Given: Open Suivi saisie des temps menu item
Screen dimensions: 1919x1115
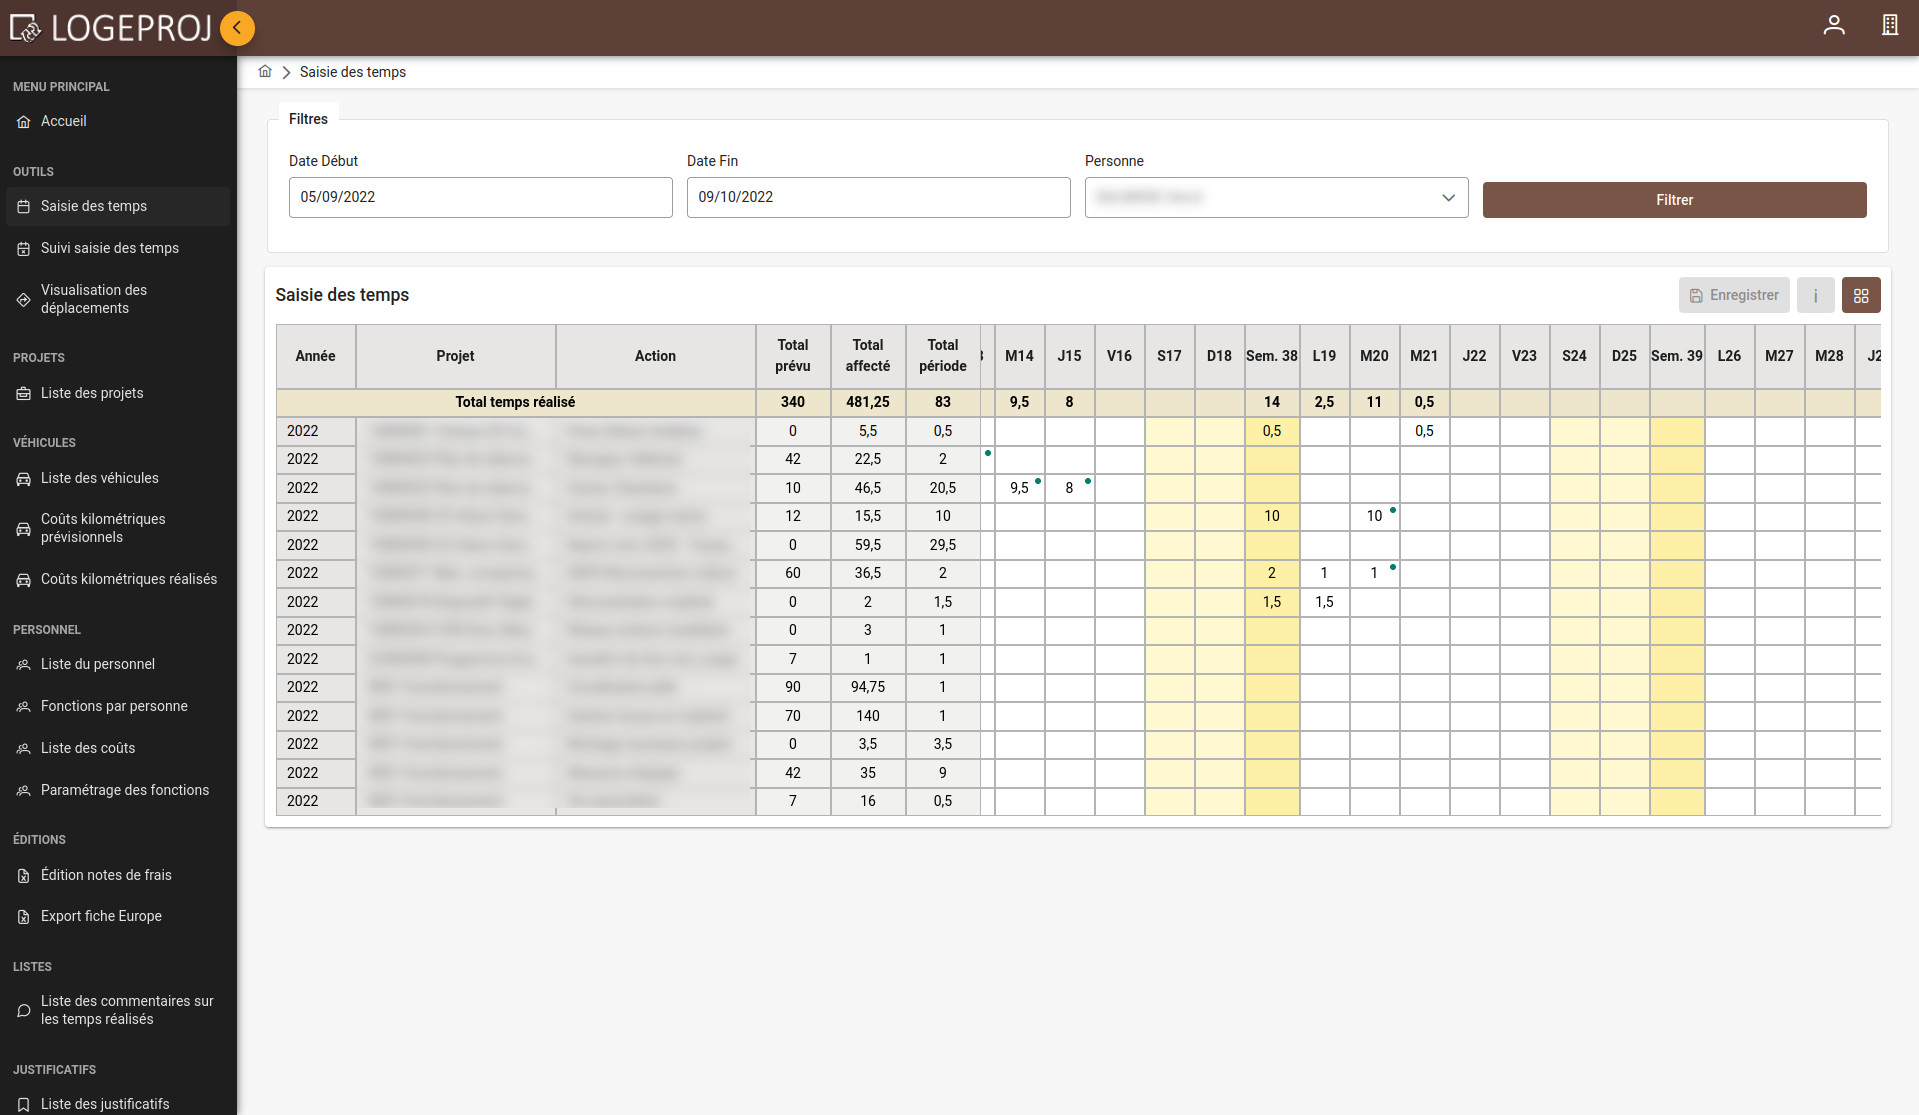Looking at the screenshot, I should tap(110, 248).
